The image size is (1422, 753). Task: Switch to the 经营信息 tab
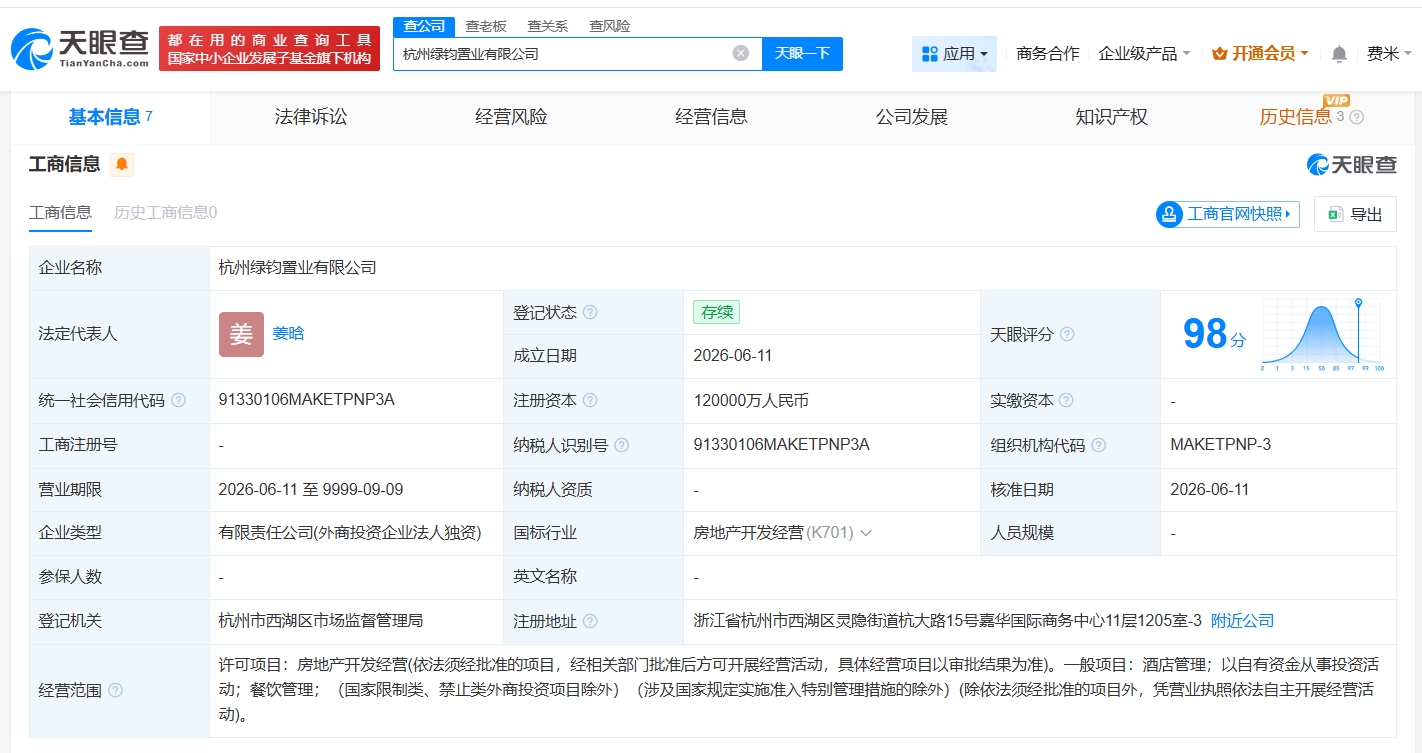click(x=711, y=117)
